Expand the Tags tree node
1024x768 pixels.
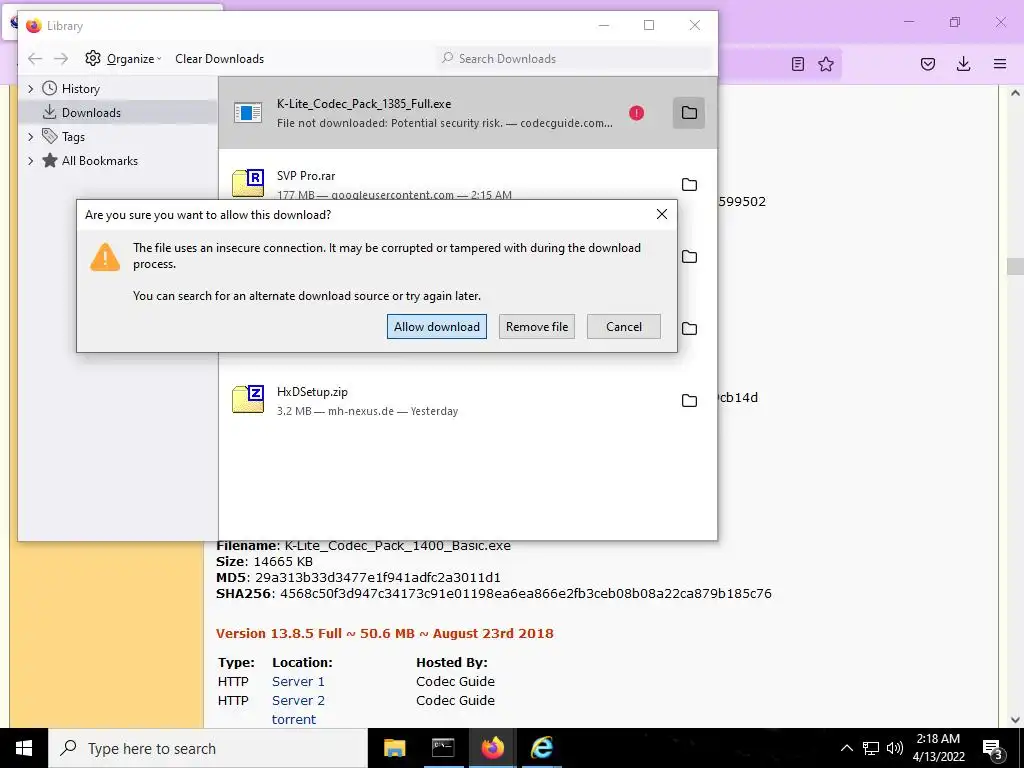click(x=30, y=136)
